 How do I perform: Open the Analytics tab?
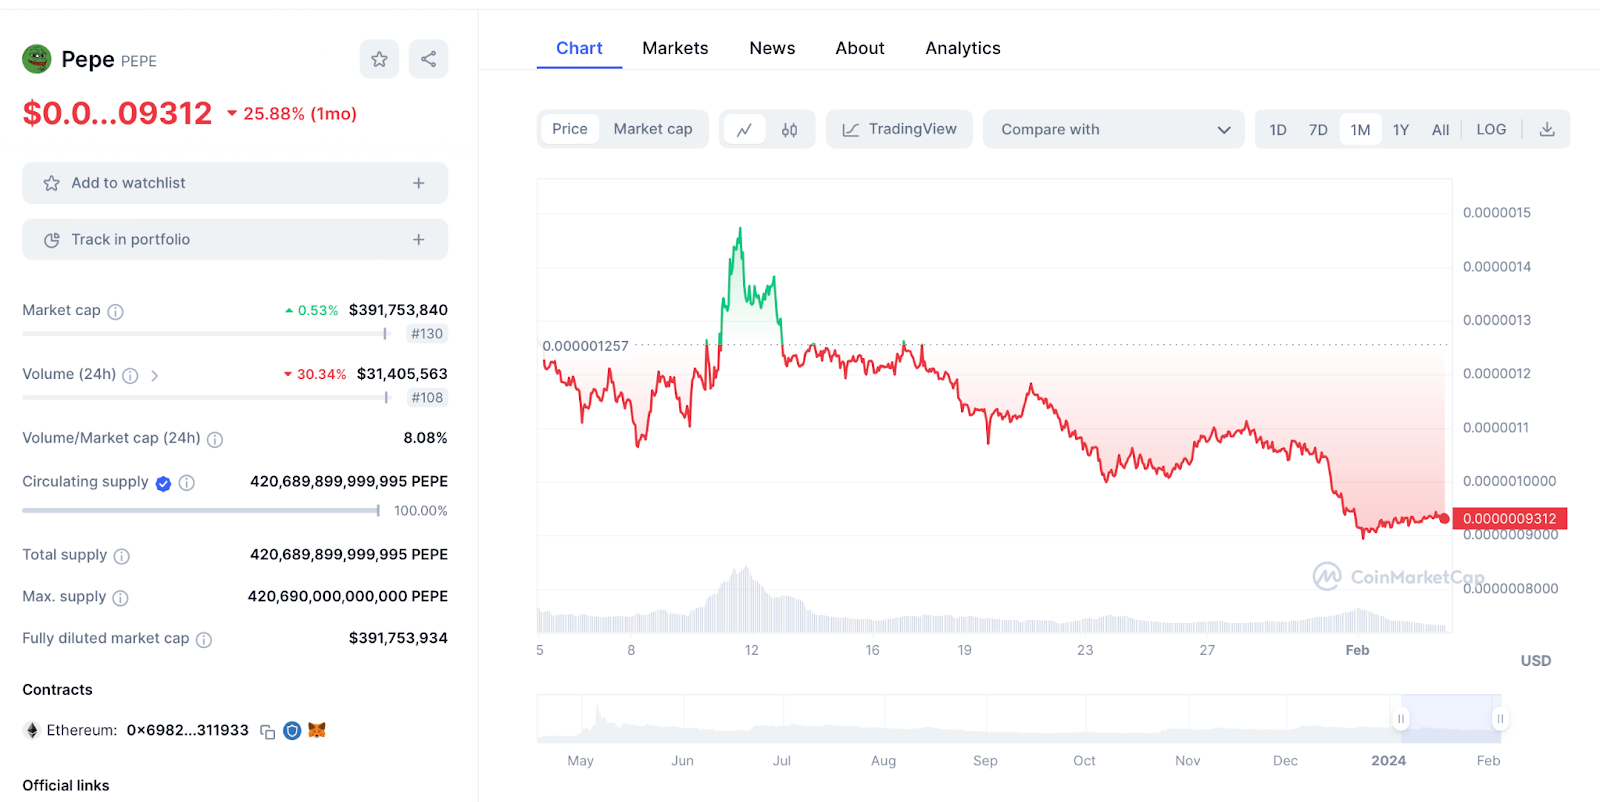[963, 48]
